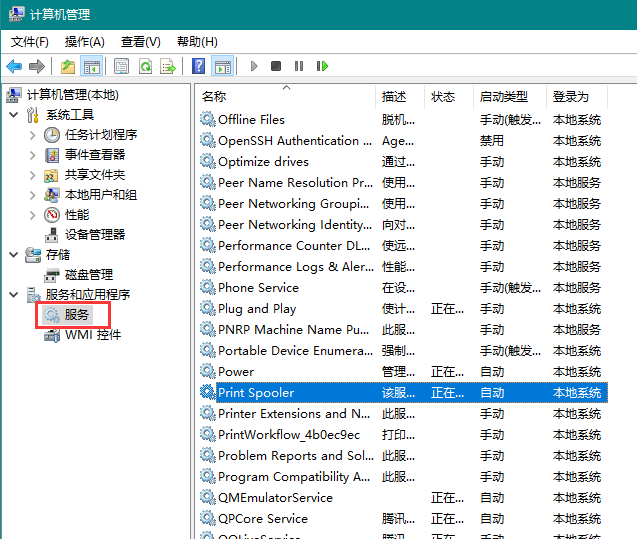The image size is (637, 539).
Task: Select 磁盘管理 under 存储
Action: [x=89, y=274]
